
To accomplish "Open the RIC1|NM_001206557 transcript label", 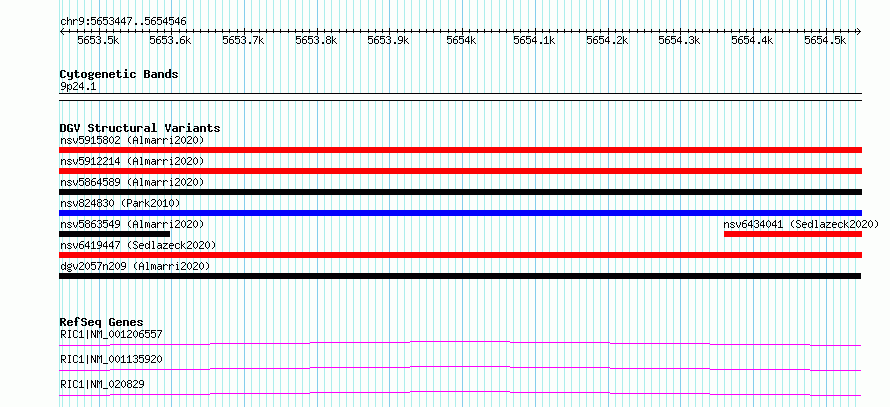I will (111, 334).
